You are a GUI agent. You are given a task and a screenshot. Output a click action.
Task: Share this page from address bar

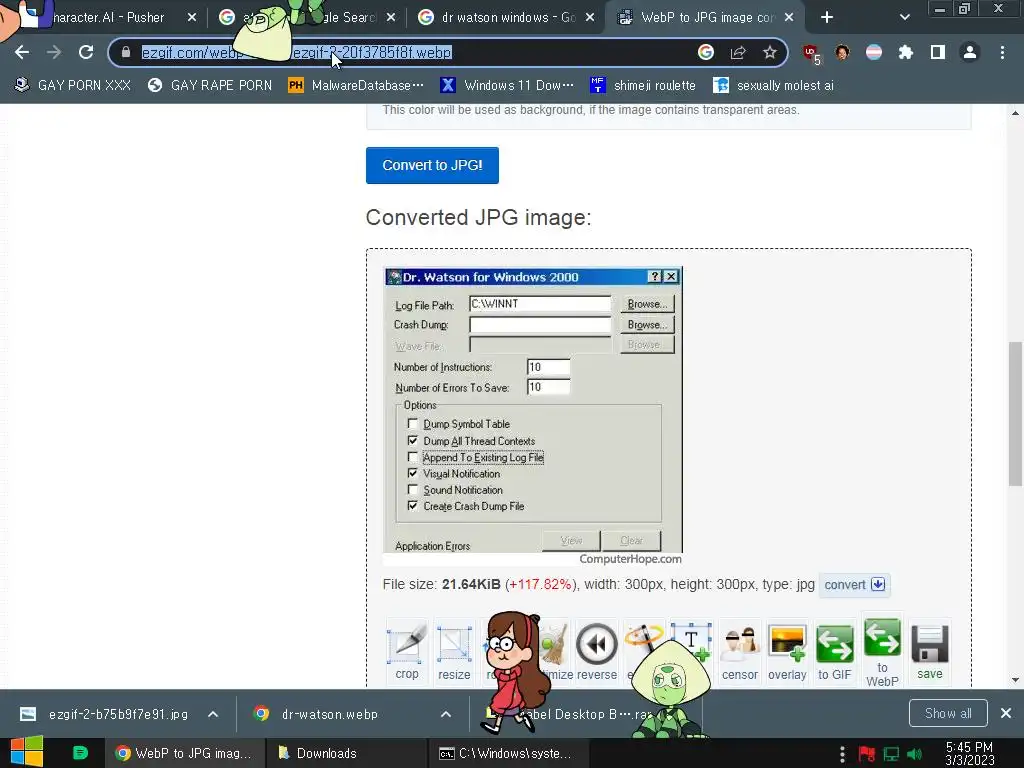(x=738, y=52)
